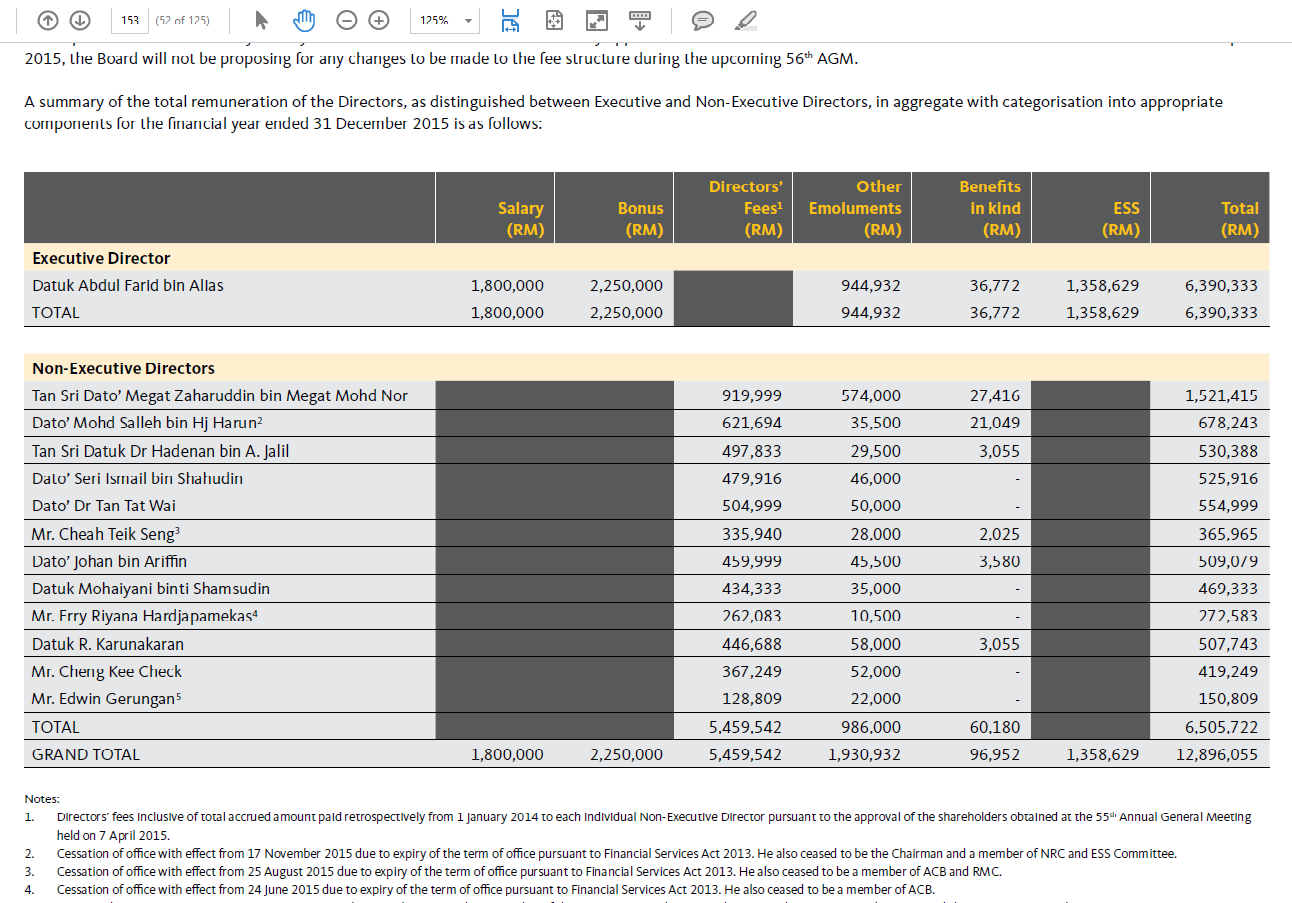Open the Read Mode keyboard-arrow icon
This screenshot has height=903, width=1292.
point(639,20)
